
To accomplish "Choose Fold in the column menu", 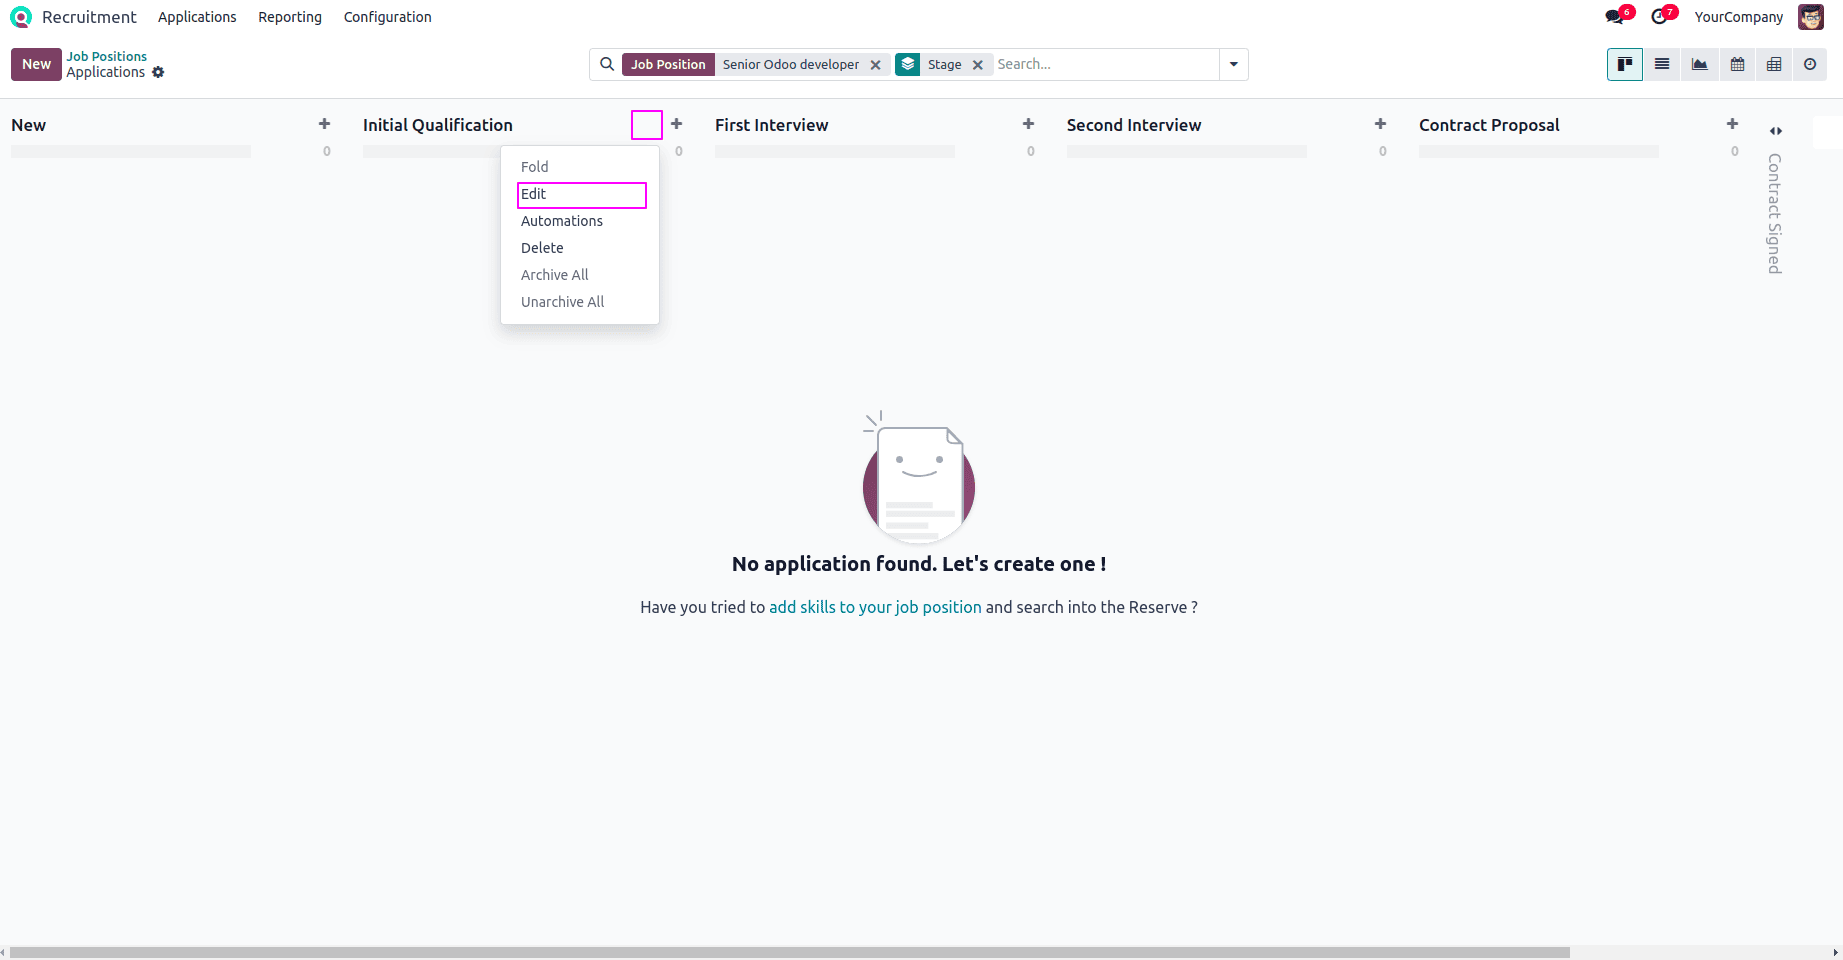I will (580, 167).
